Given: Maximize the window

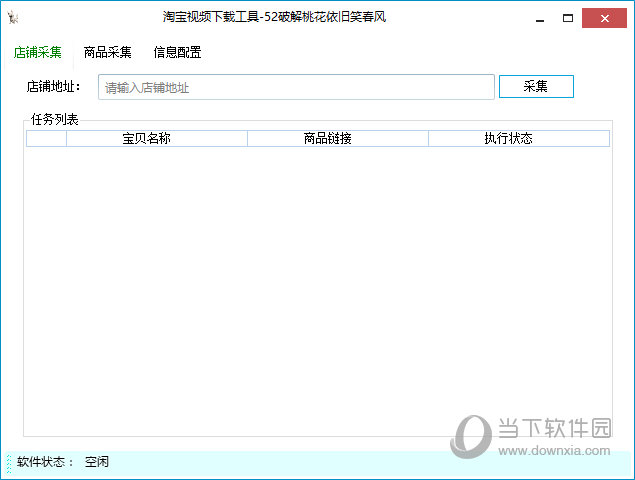Looking at the screenshot, I should click(x=568, y=18).
